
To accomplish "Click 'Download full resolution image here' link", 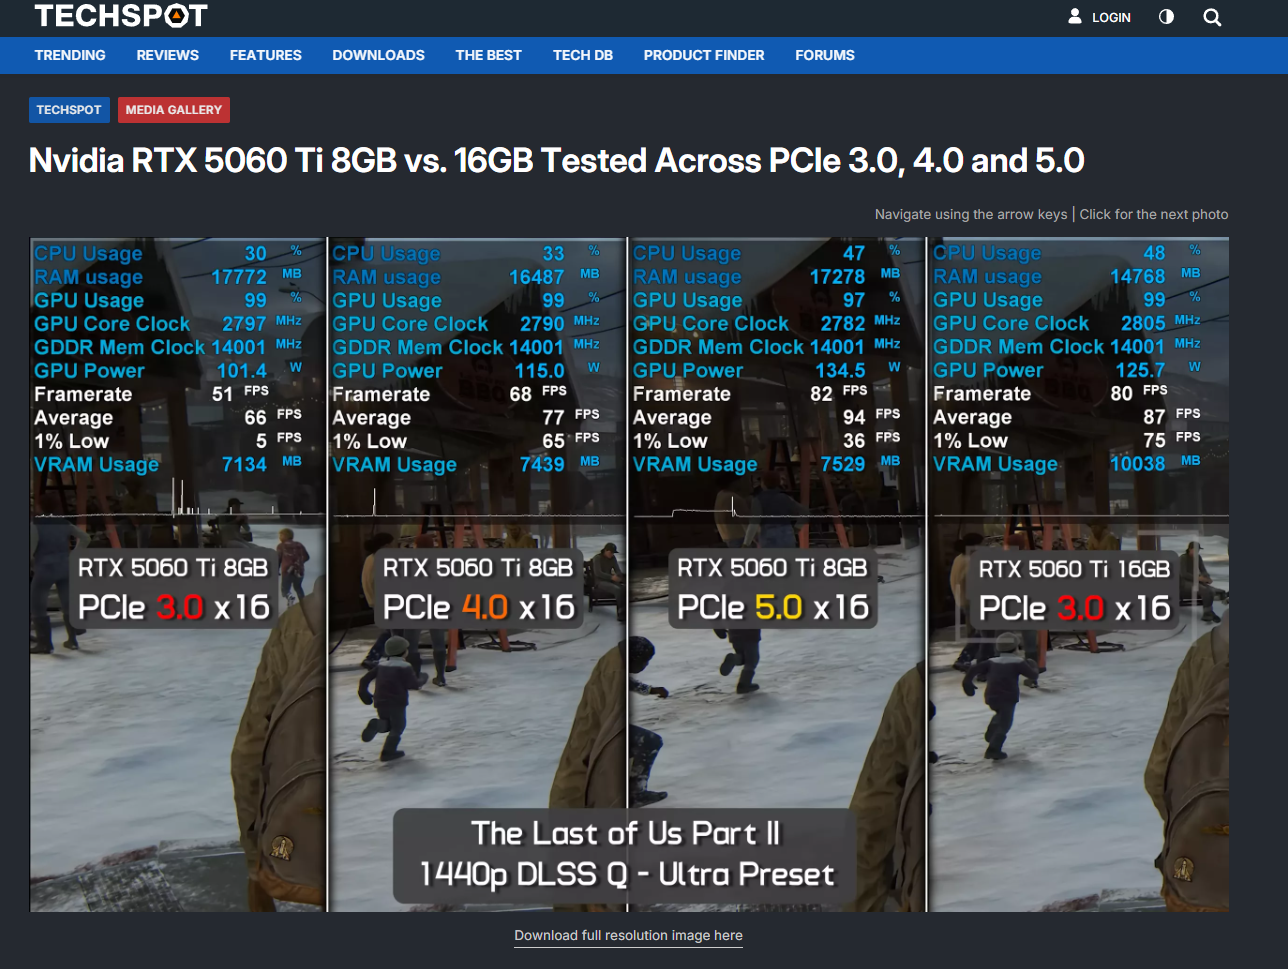I will coord(629,936).
